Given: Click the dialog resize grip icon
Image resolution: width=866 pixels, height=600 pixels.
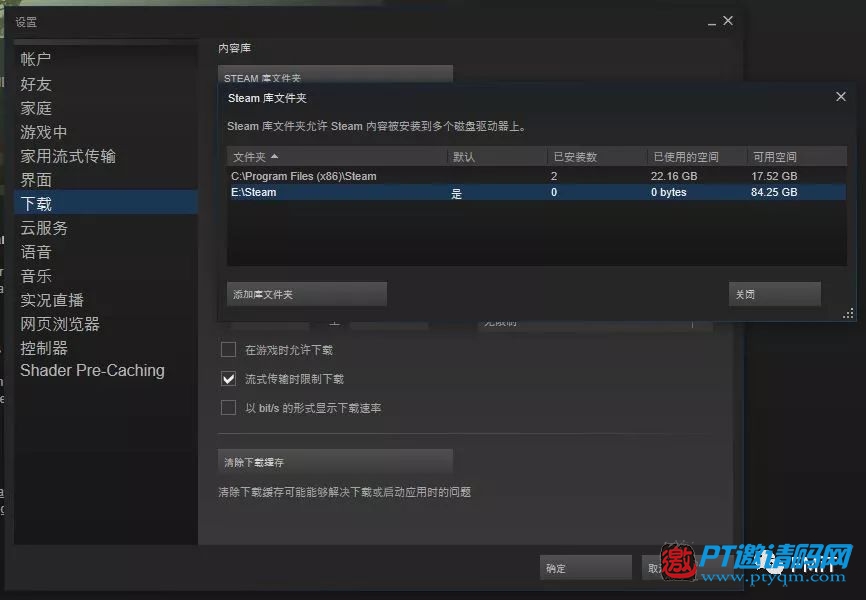Looking at the screenshot, I should click(x=848, y=314).
